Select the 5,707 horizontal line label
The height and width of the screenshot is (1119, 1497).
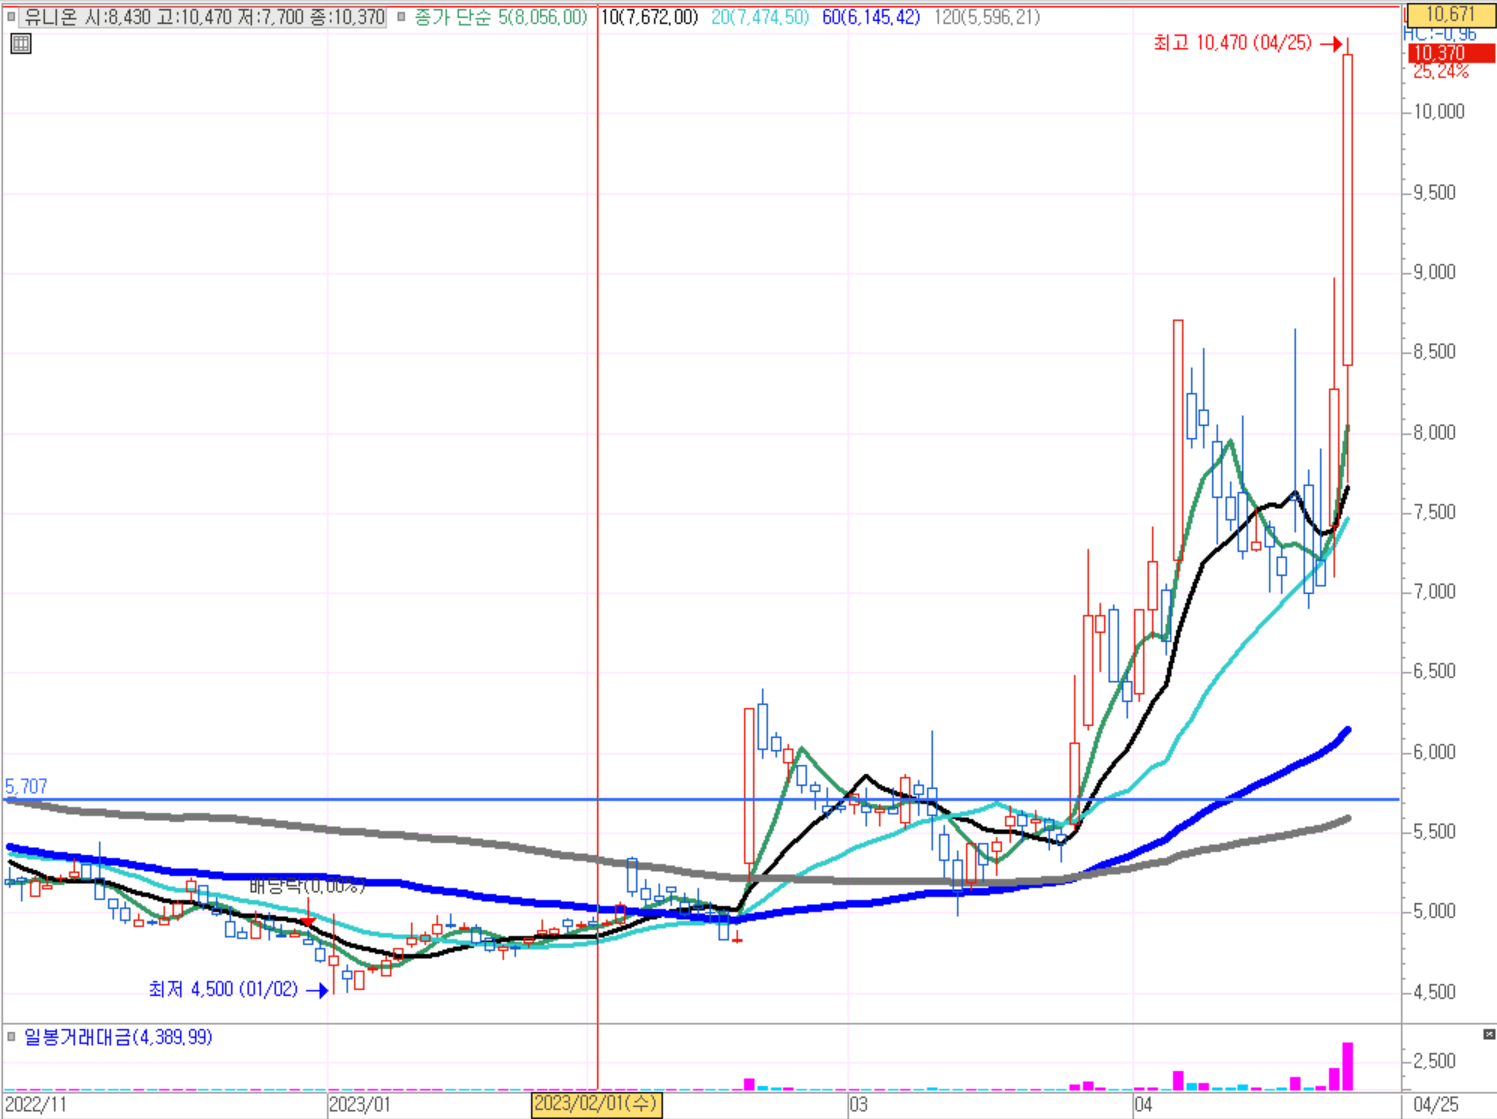point(26,787)
